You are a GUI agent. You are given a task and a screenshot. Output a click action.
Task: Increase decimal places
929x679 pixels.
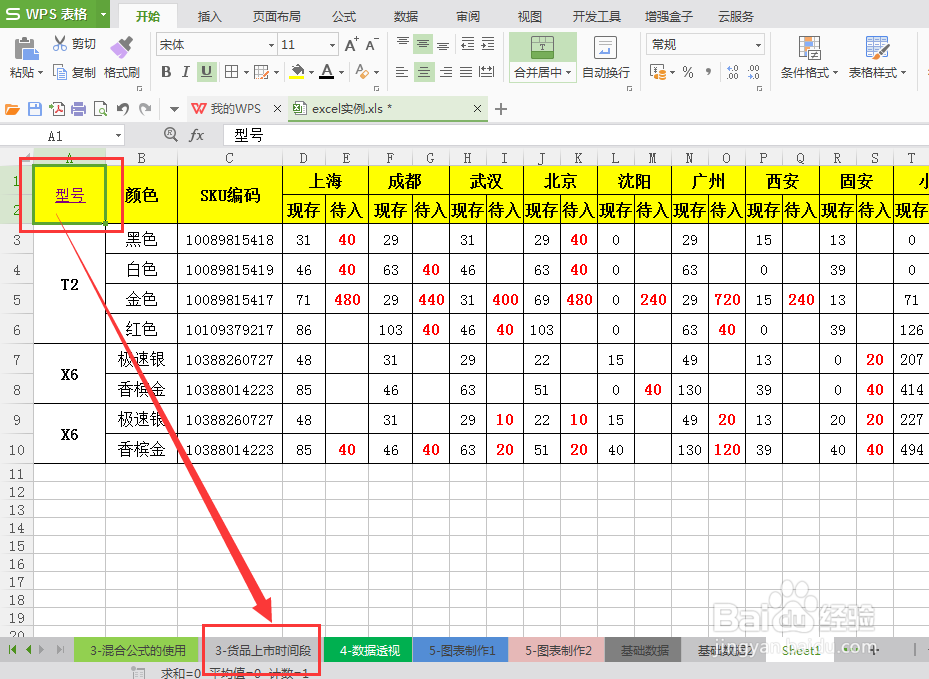pyautogui.click(x=732, y=72)
